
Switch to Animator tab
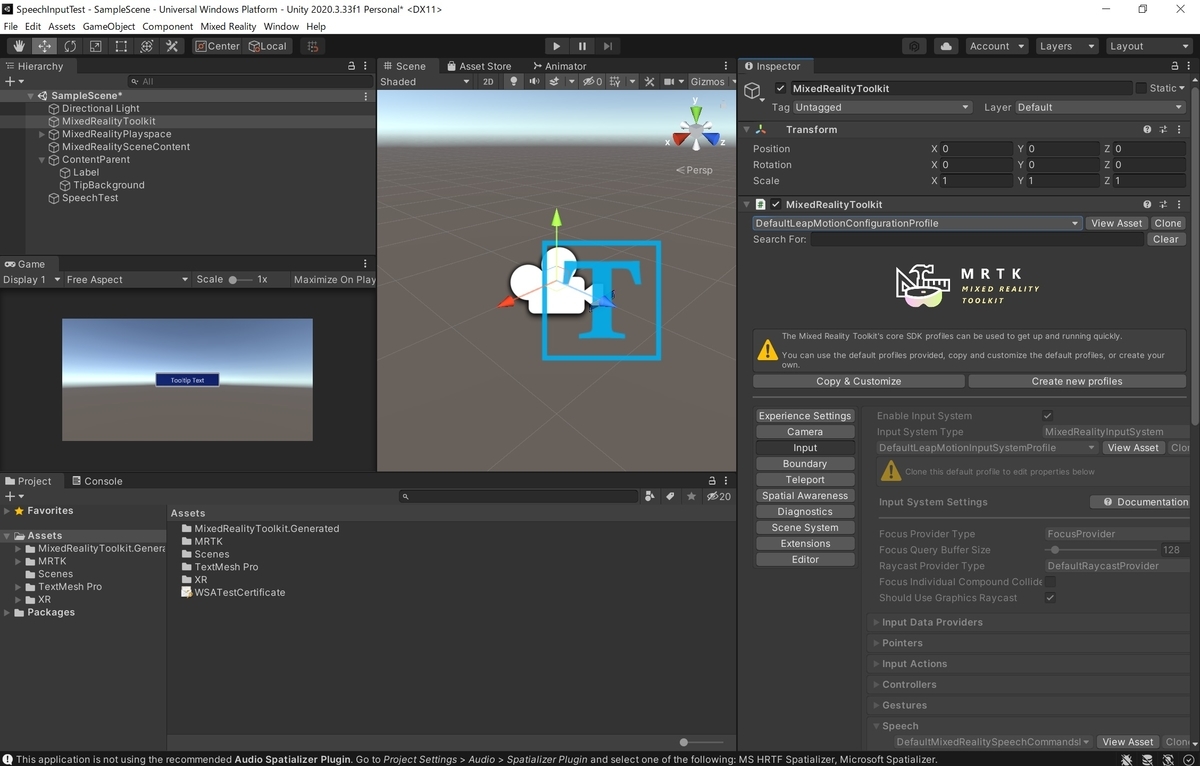tap(559, 66)
